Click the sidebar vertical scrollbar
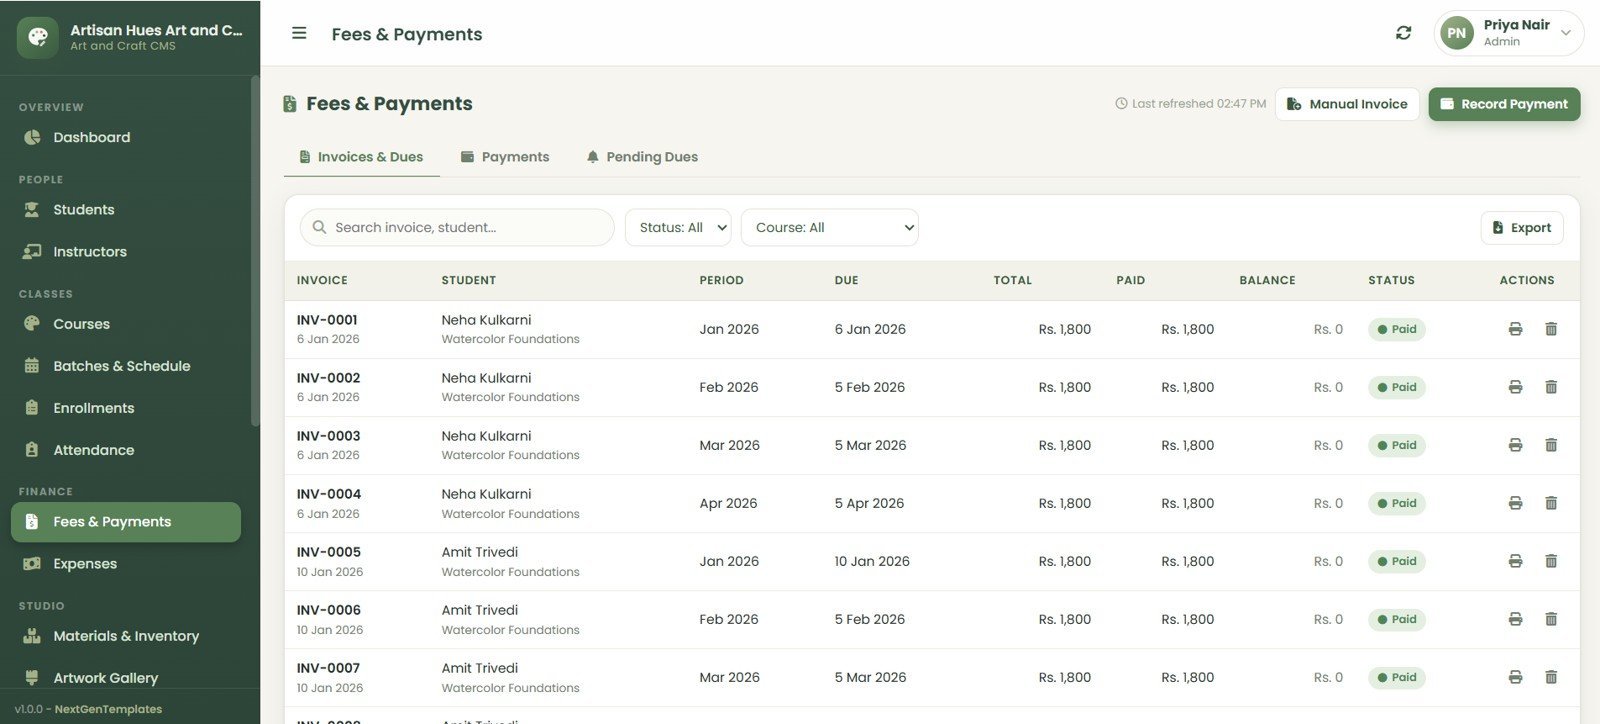The image size is (1600, 724). point(255,250)
